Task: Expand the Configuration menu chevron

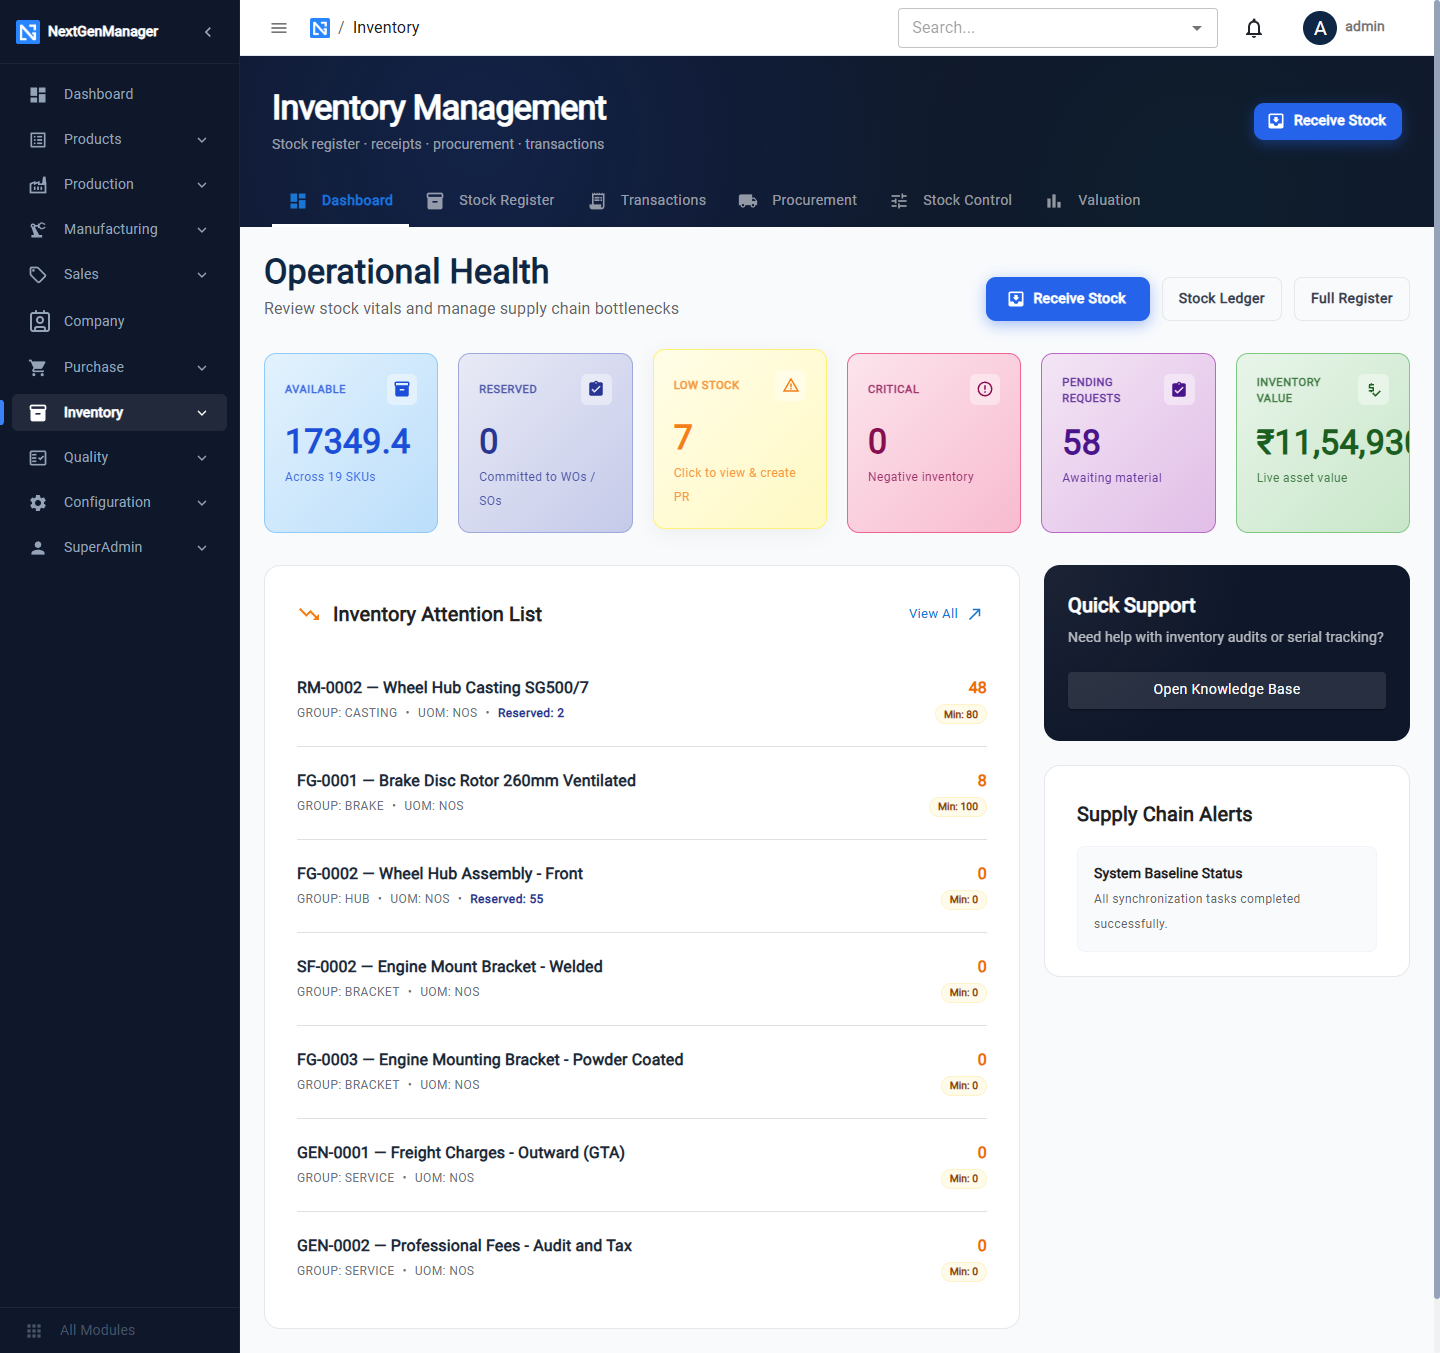Action: tap(202, 502)
